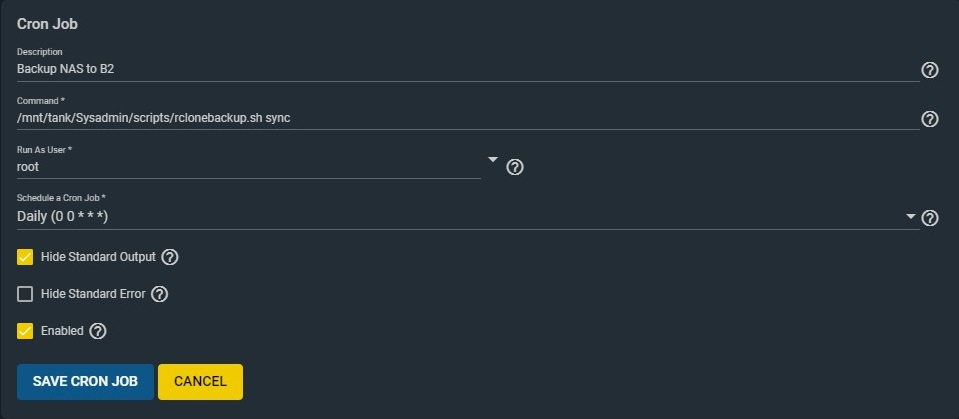Click the Enabled label text
Screen dimensions: 959x419
(62, 331)
